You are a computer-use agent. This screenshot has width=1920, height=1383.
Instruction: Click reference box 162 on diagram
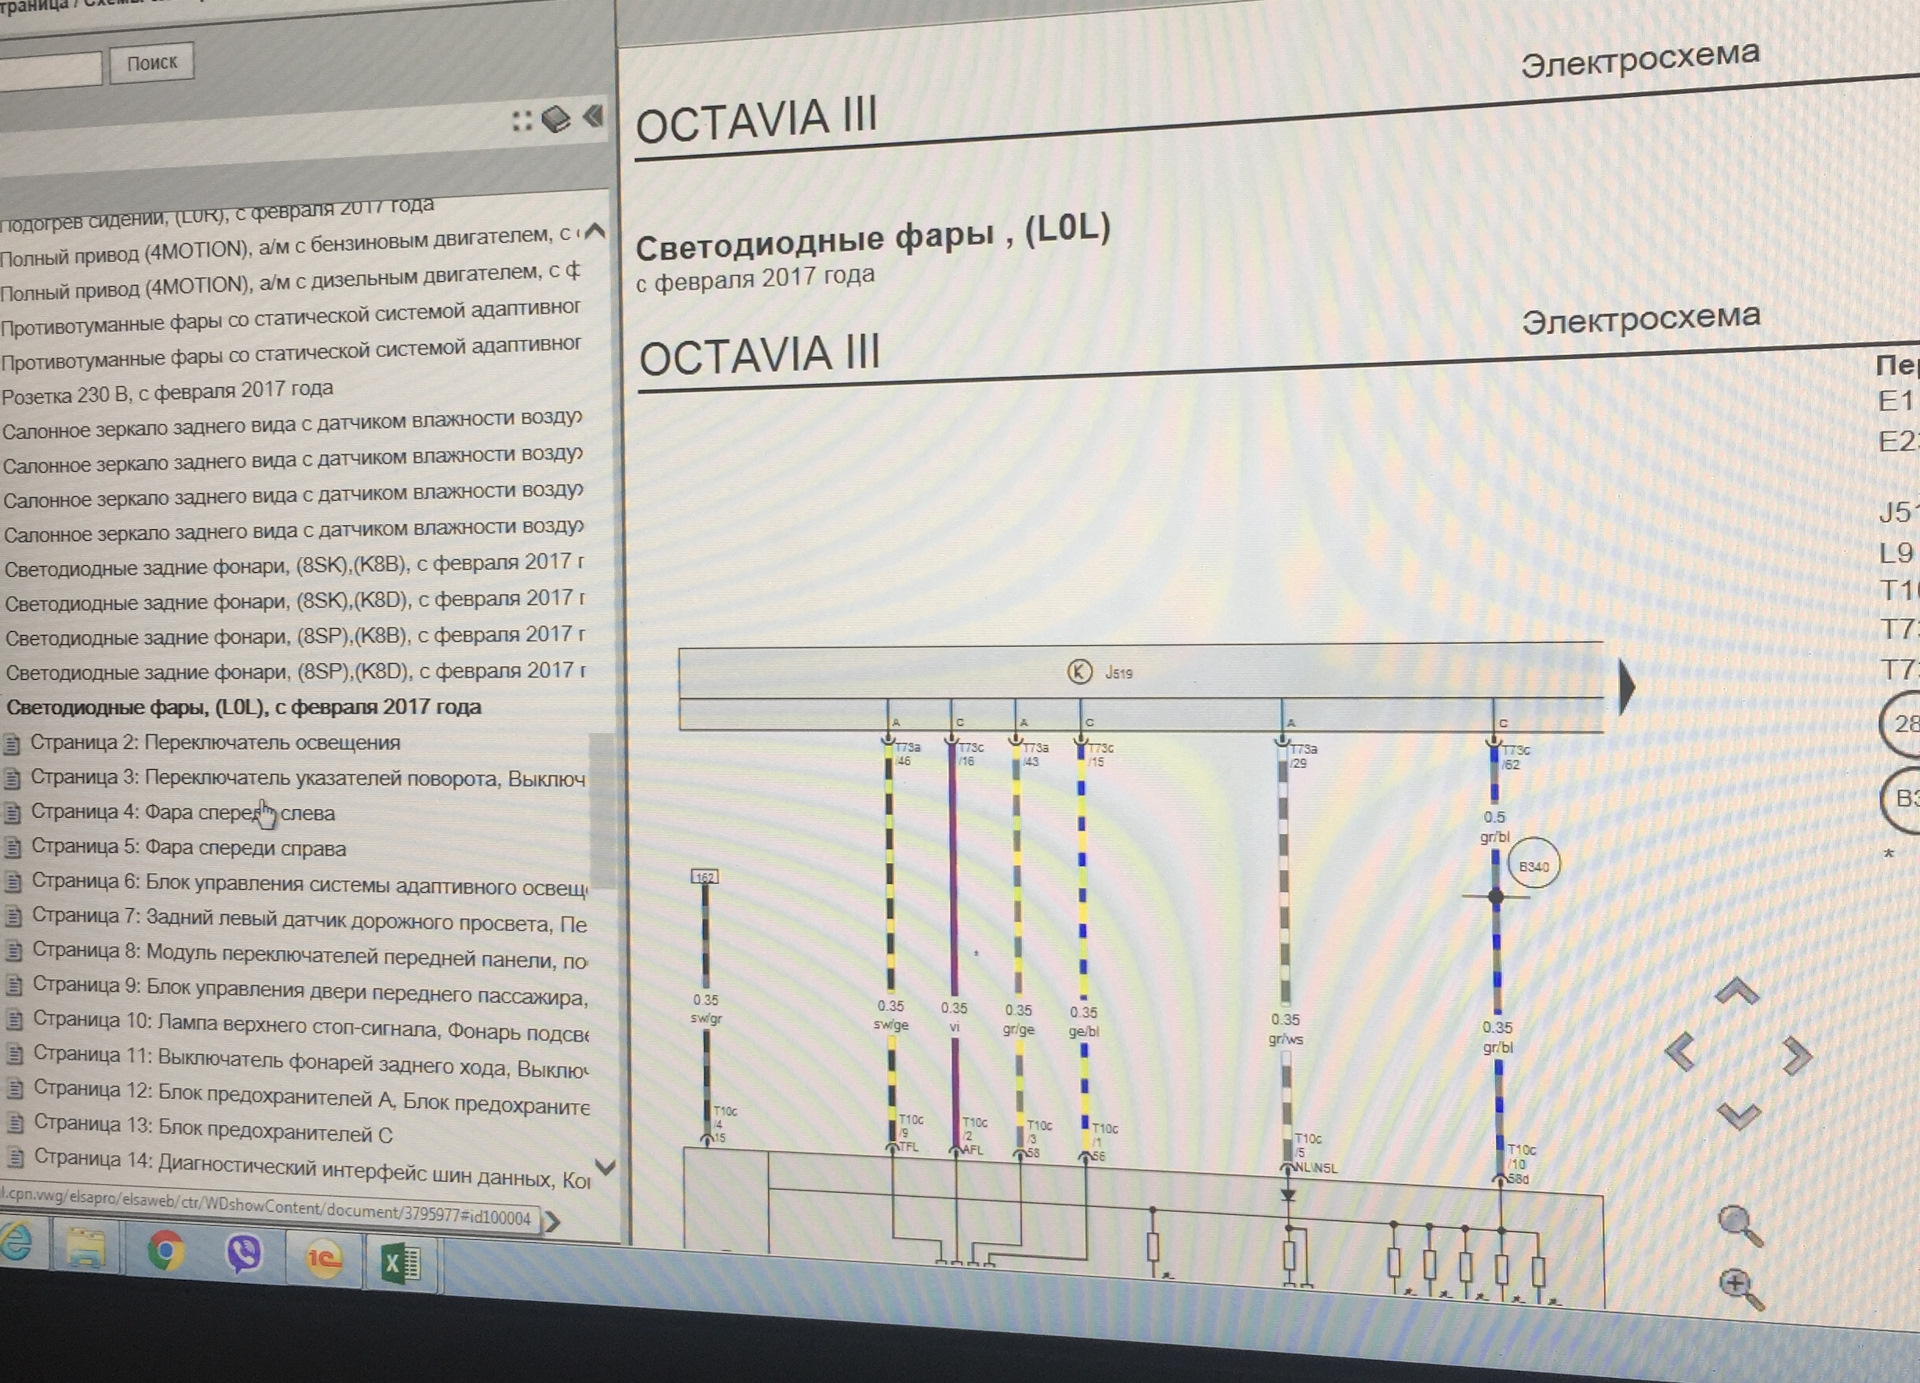705,877
